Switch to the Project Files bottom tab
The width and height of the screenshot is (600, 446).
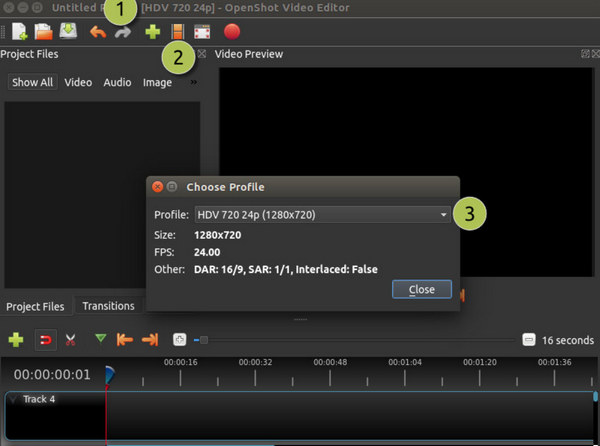pyautogui.click(x=35, y=306)
